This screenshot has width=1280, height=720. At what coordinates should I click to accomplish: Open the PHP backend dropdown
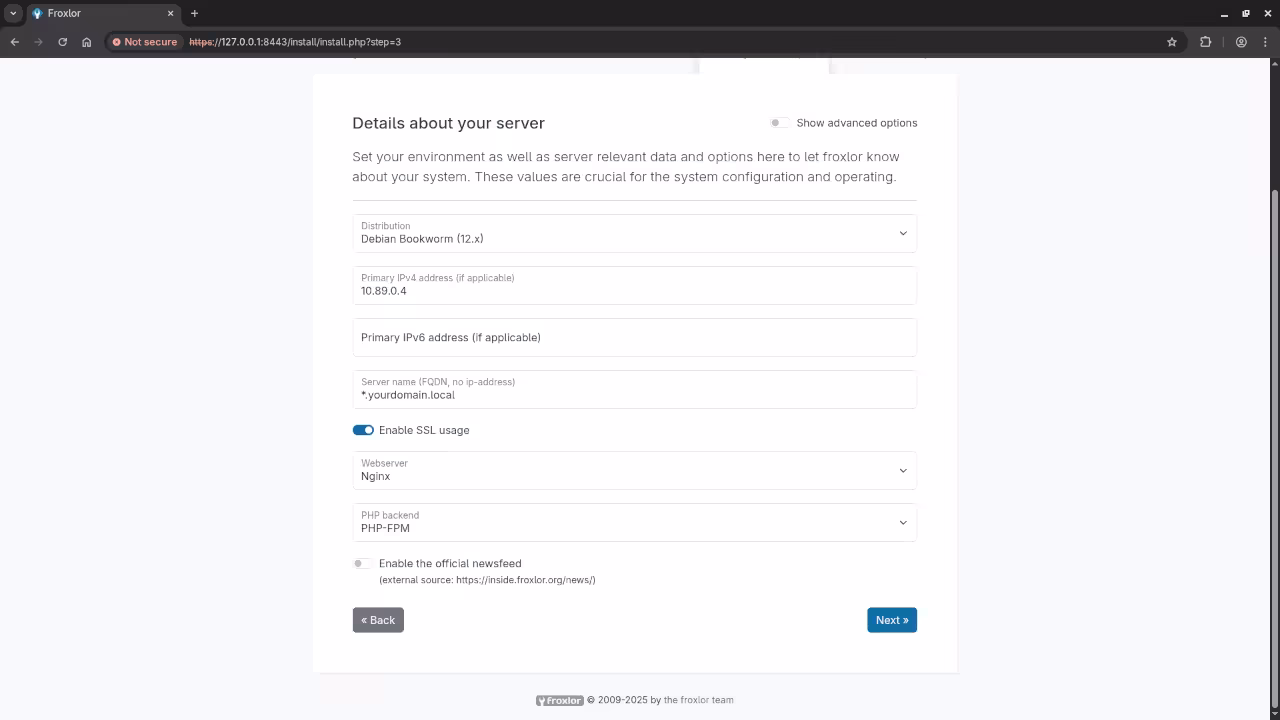(x=634, y=523)
